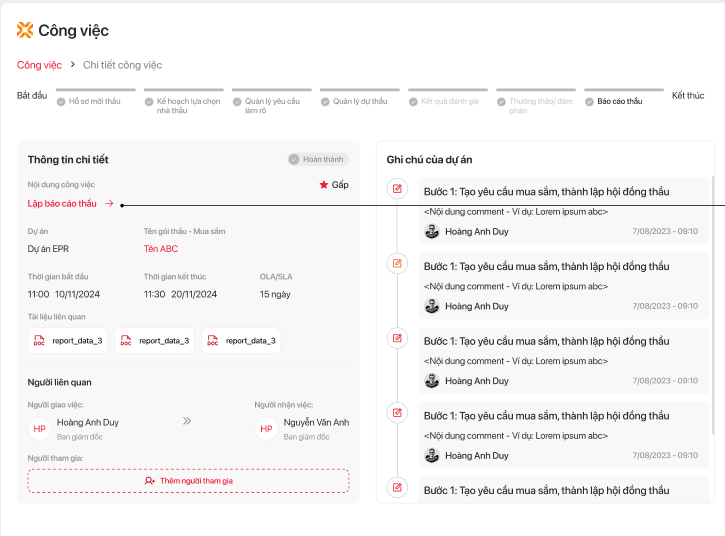This screenshot has width=725, height=536.
Task: Select the Quản lý dự thầu step
Action: tap(359, 101)
